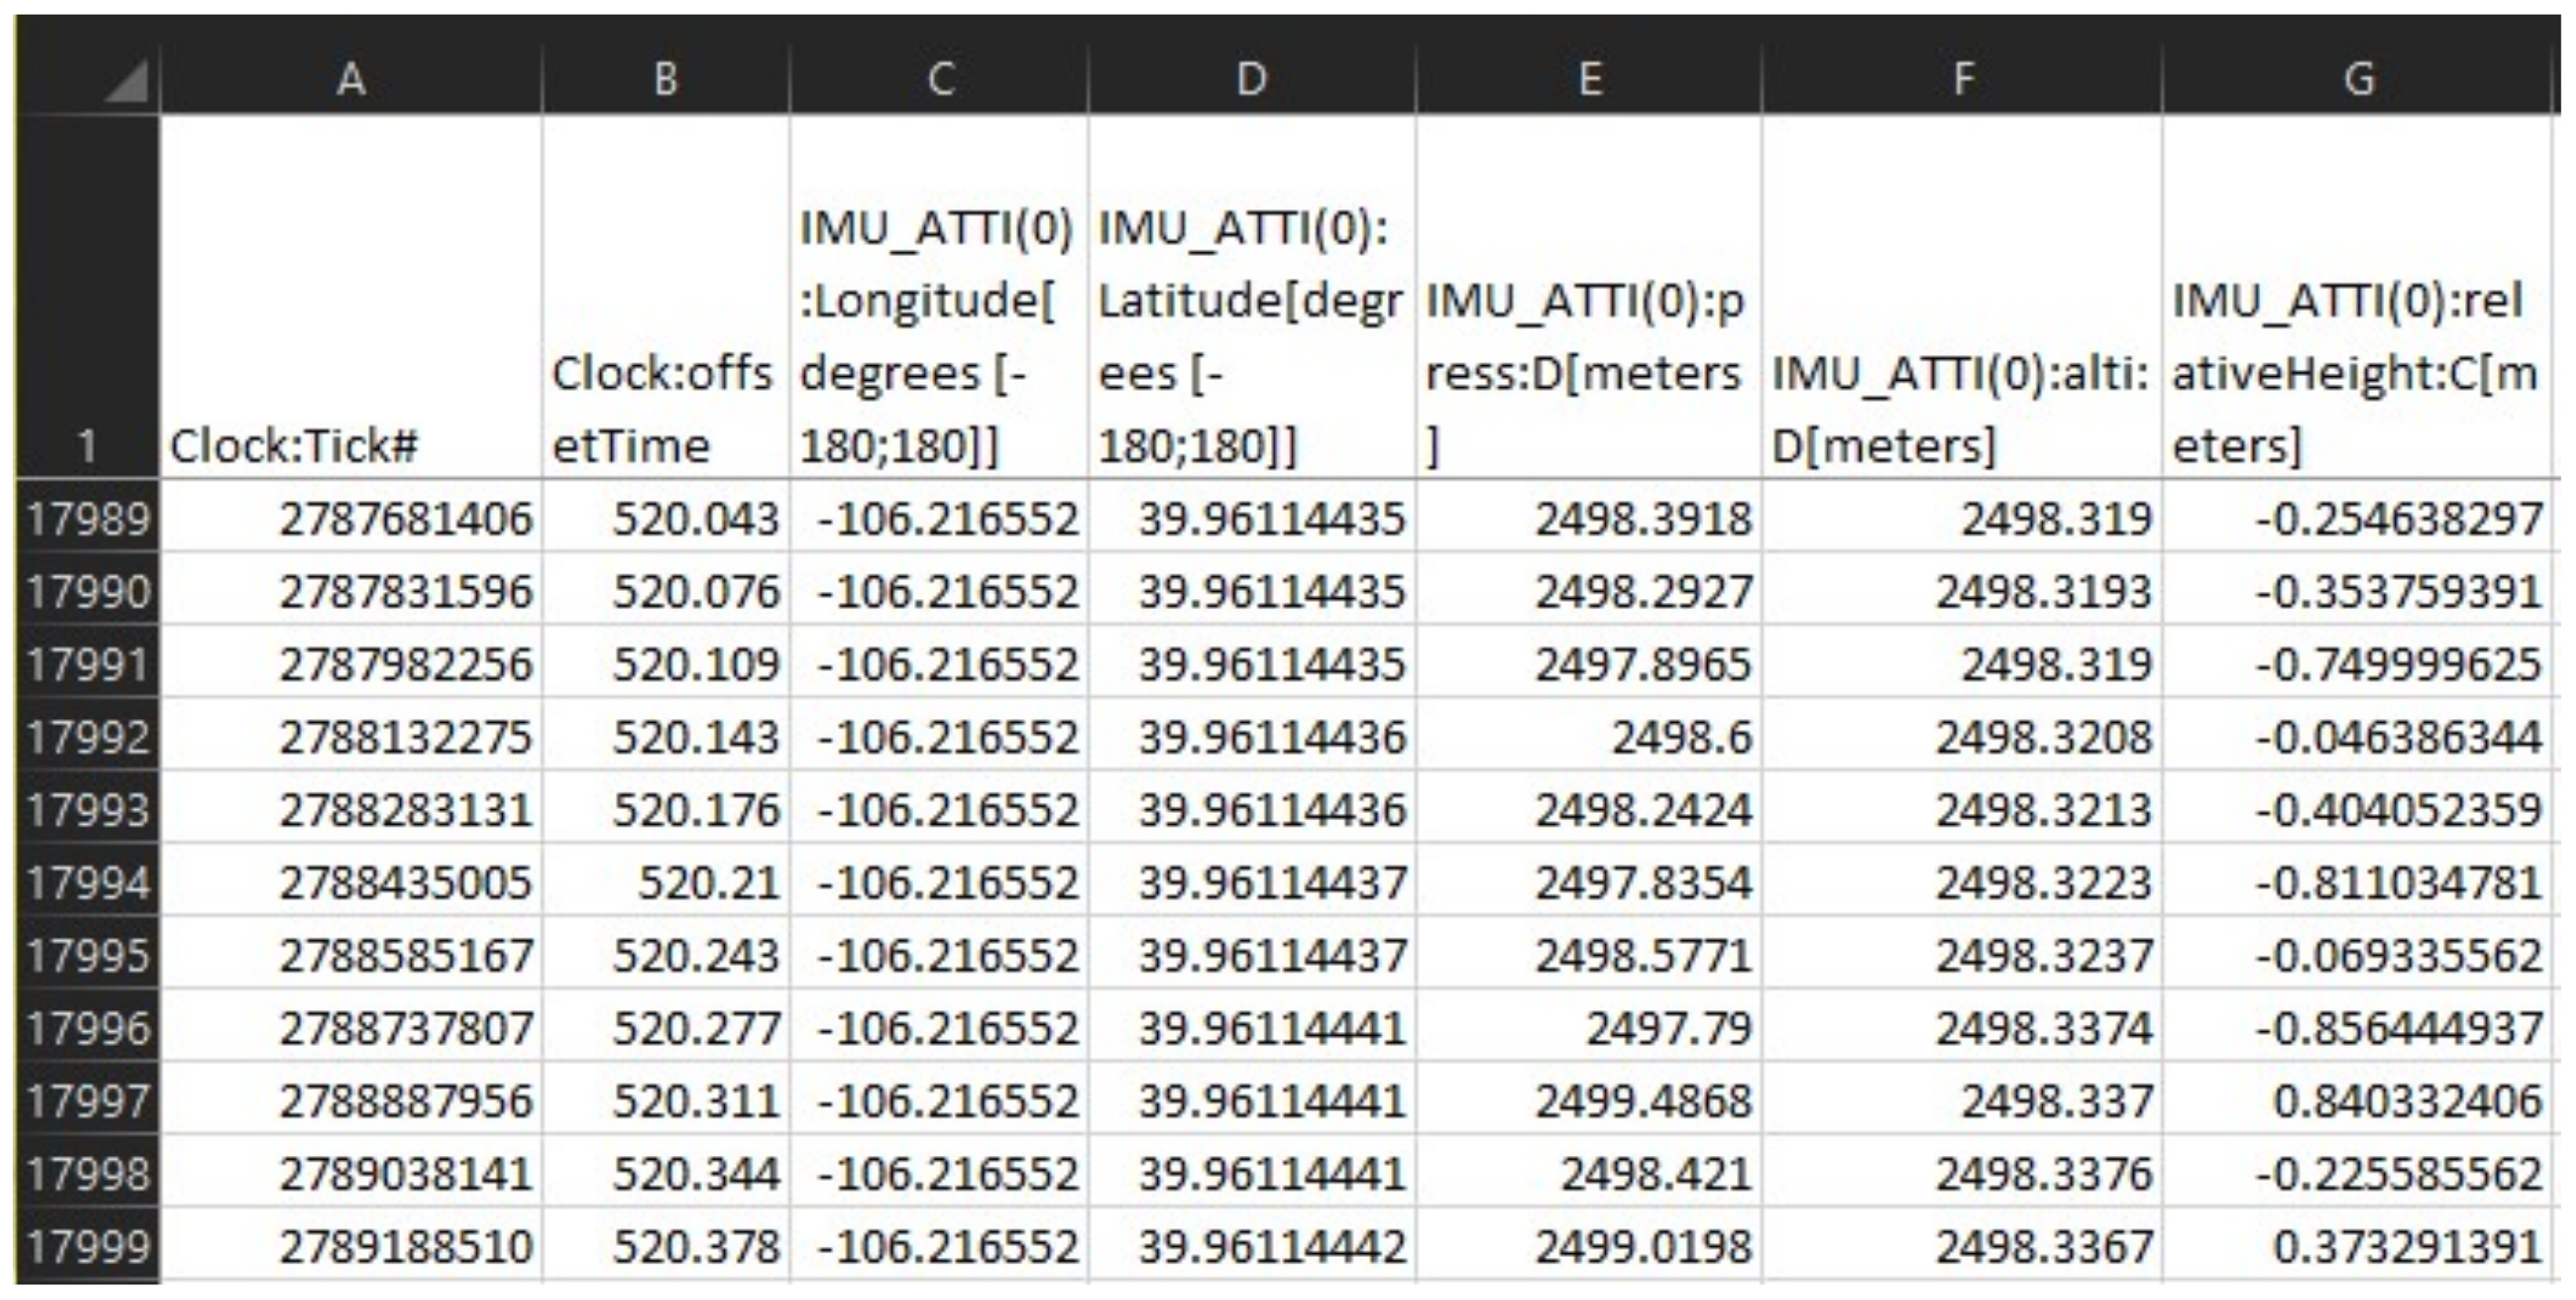Select column E header
Screen dimensions: 2576x1300
tap(1589, 78)
